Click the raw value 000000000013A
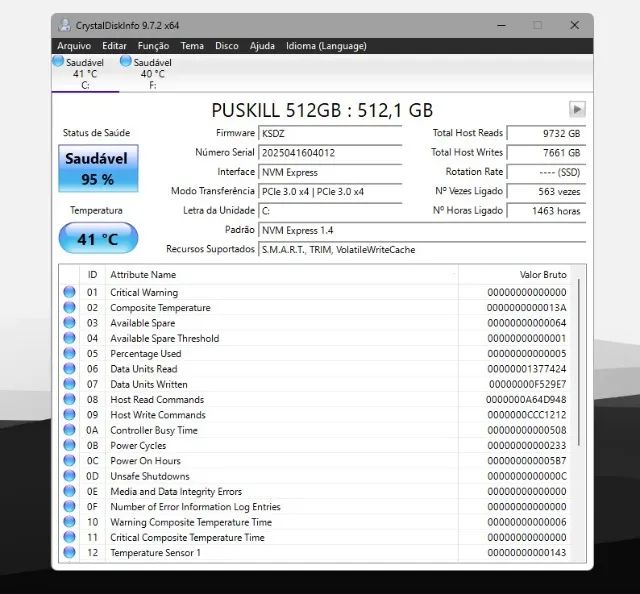Image resolution: width=640 pixels, height=594 pixels. (x=527, y=307)
